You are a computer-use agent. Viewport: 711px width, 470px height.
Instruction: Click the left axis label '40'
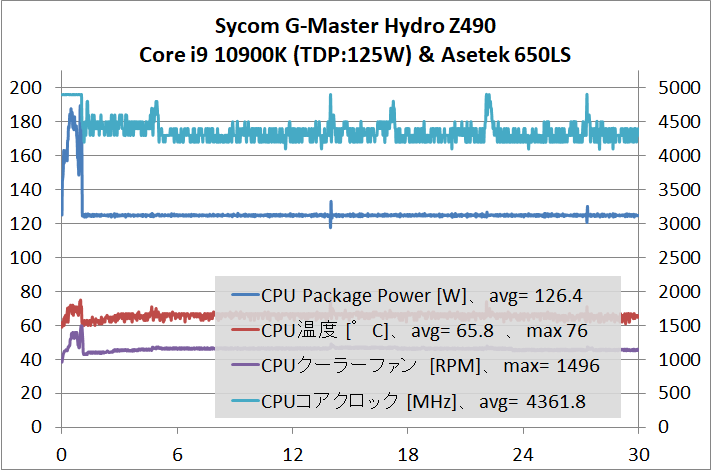coord(31,359)
